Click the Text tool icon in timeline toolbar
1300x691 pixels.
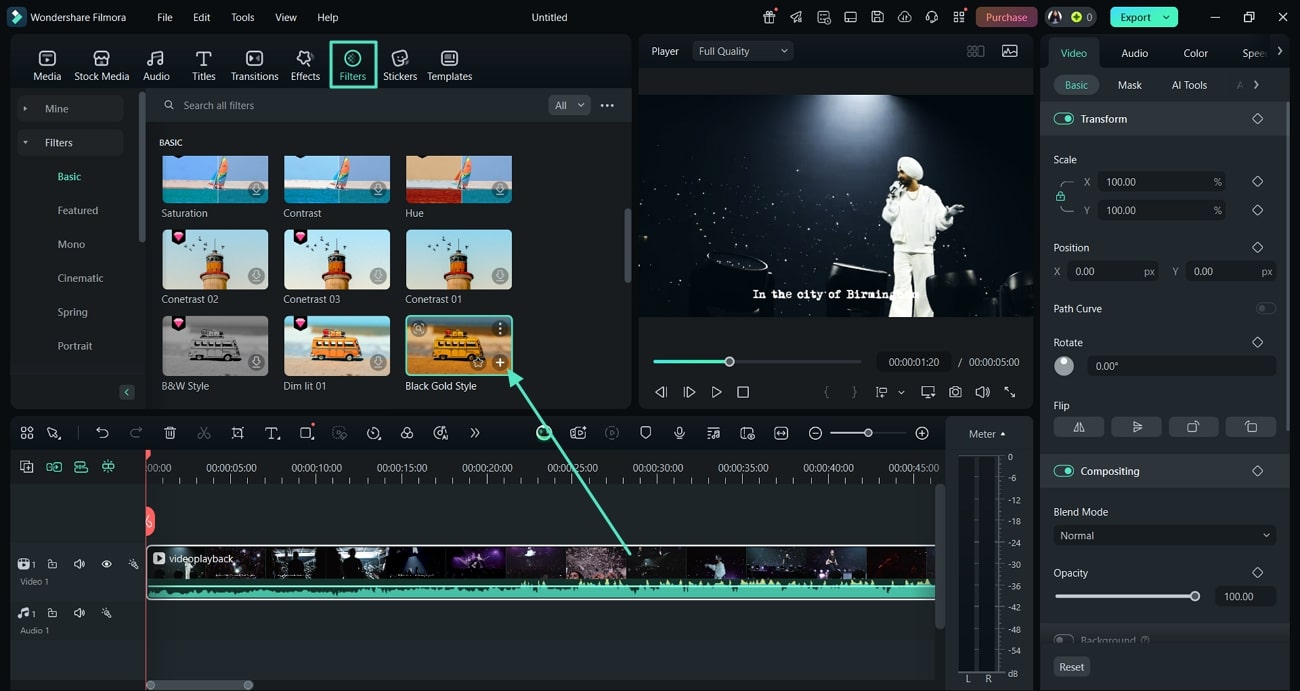tap(272, 433)
